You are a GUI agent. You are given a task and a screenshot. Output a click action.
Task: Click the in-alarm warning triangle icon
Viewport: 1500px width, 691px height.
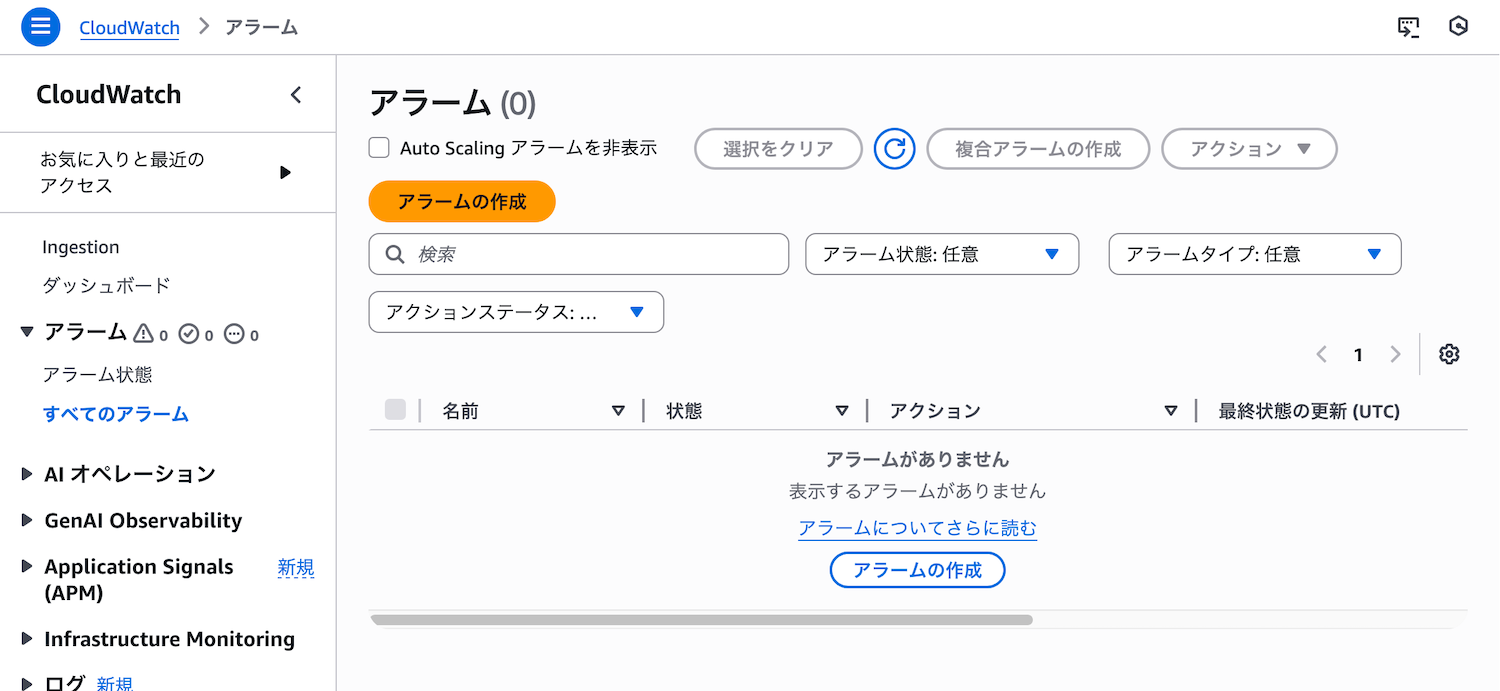144,333
